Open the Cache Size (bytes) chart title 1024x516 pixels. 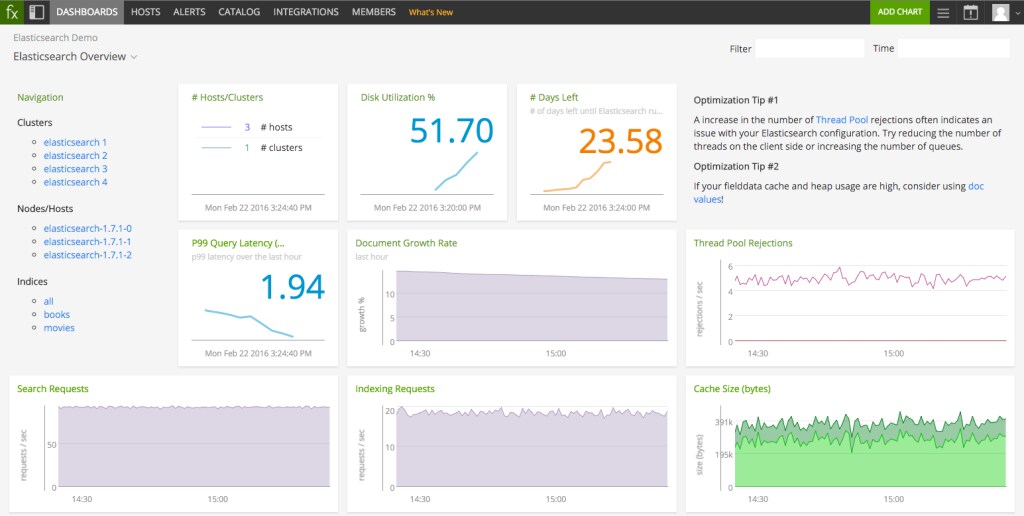(732, 389)
